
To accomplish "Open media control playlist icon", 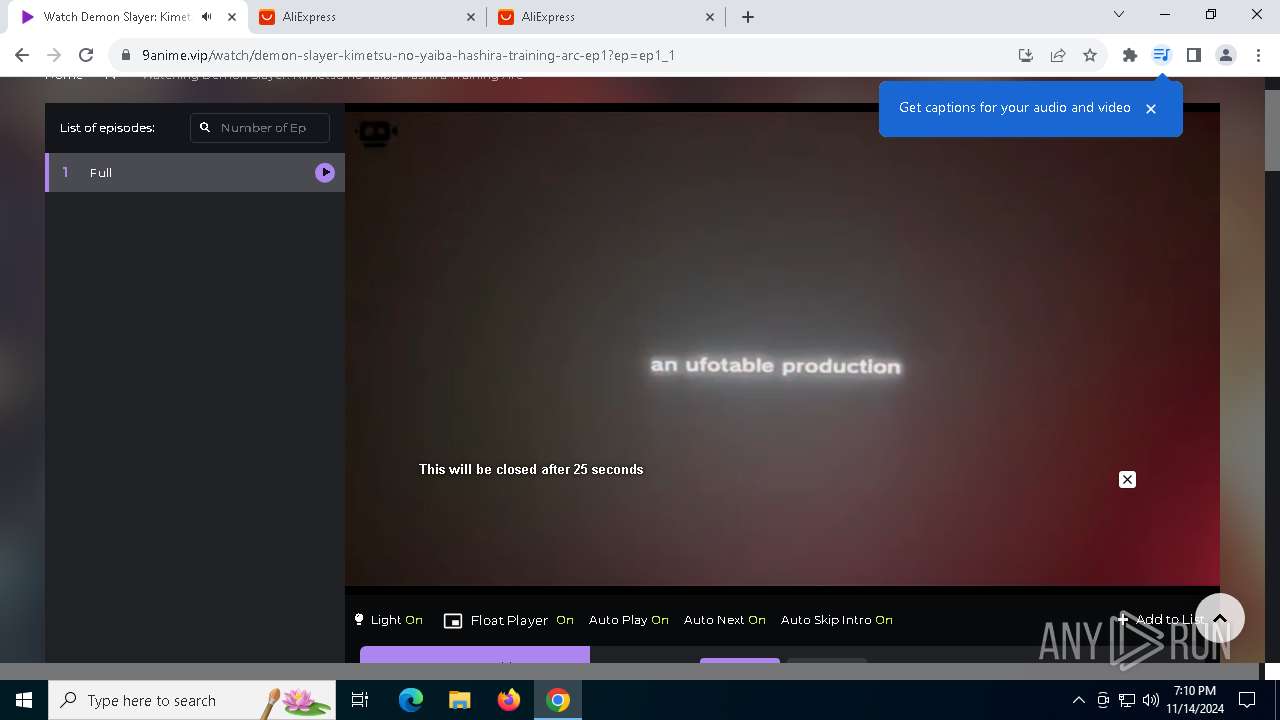I will pyautogui.click(x=1161, y=55).
